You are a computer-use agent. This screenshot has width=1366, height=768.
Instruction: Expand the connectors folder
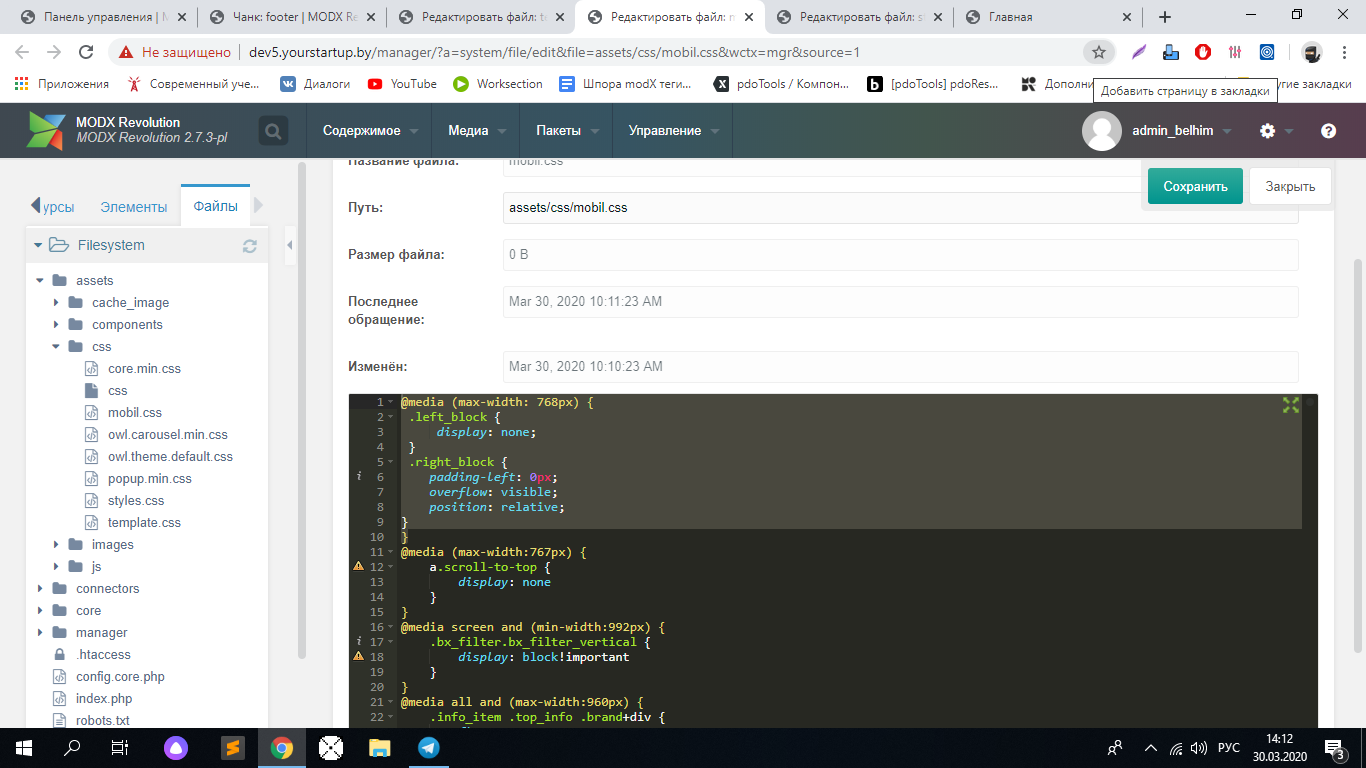click(40, 589)
